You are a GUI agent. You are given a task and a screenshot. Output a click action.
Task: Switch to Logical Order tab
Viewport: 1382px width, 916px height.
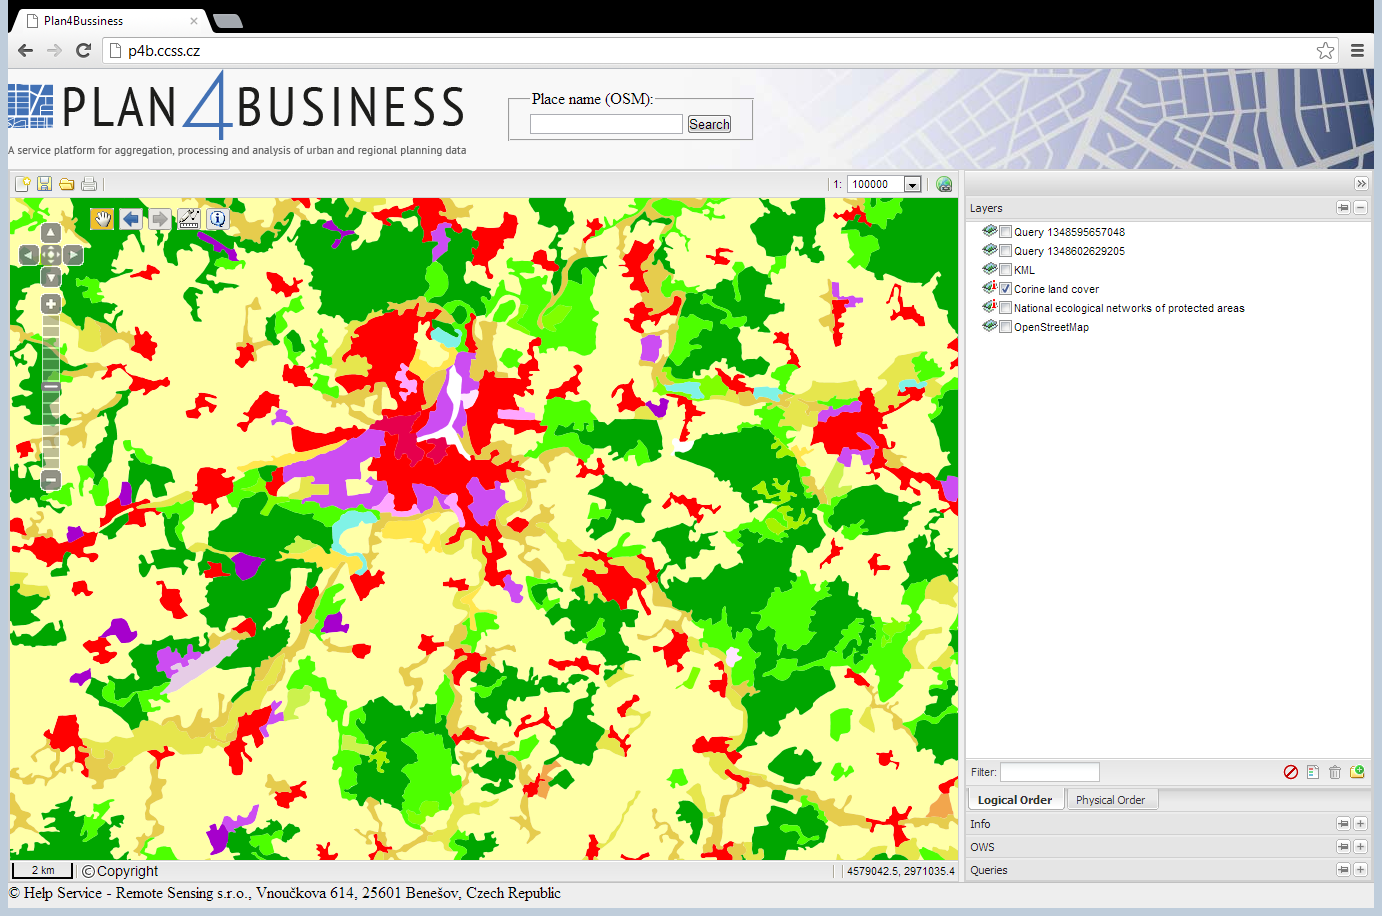tap(1015, 800)
